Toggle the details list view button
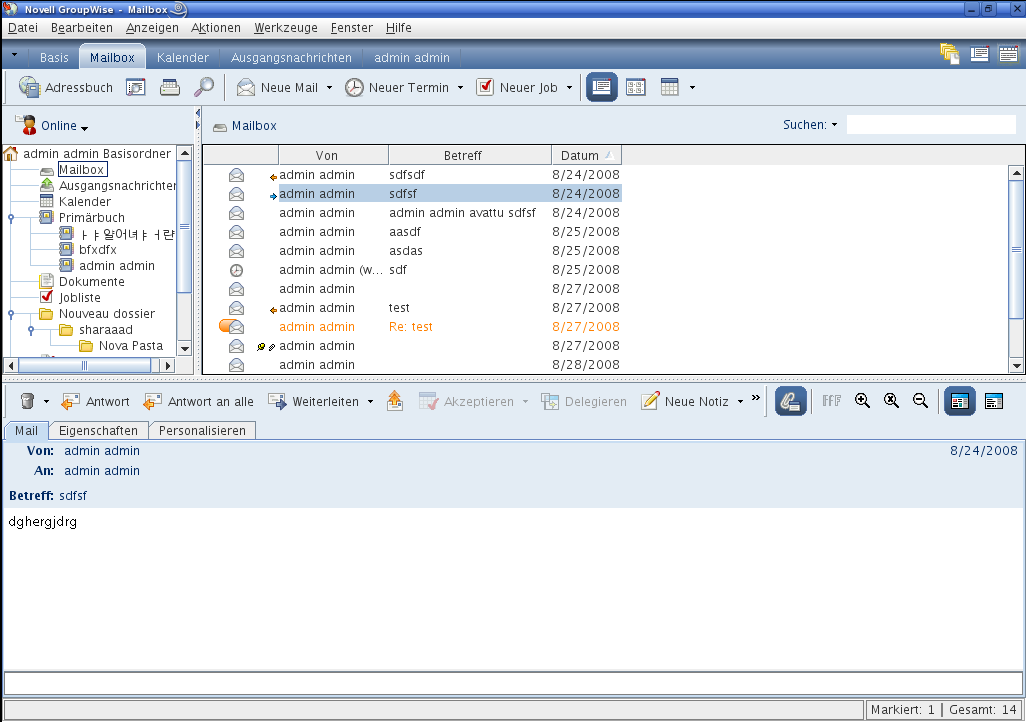The image size is (1026, 722). pyautogui.click(x=601, y=87)
